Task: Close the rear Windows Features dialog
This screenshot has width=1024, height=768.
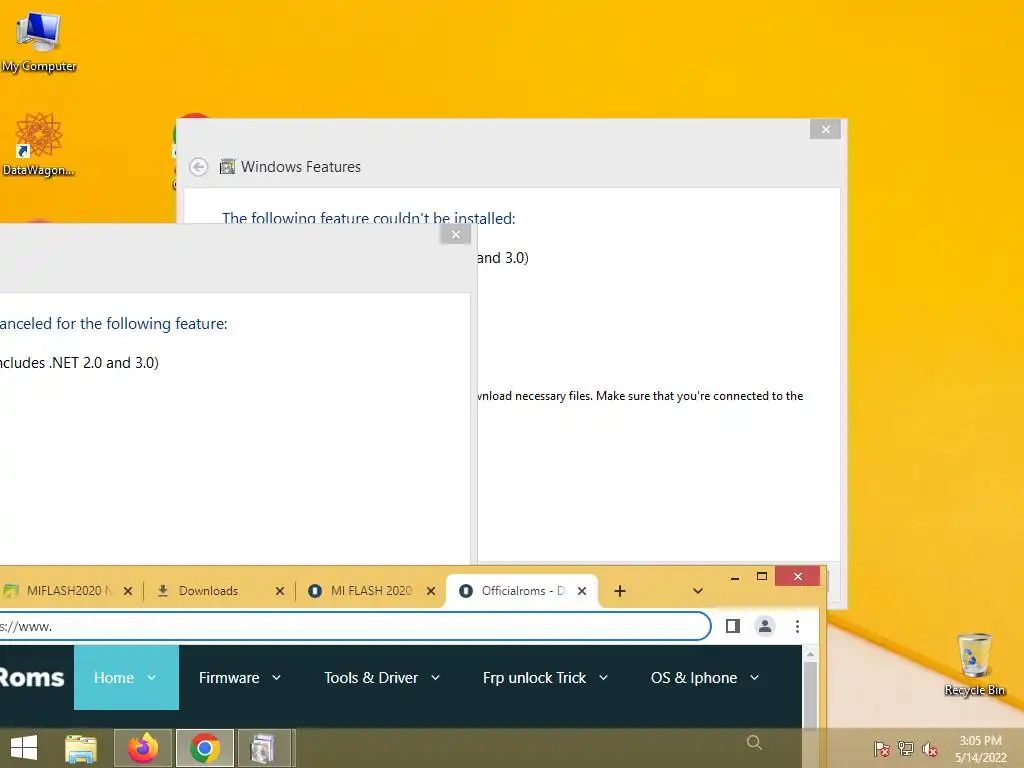Action: point(825,129)
